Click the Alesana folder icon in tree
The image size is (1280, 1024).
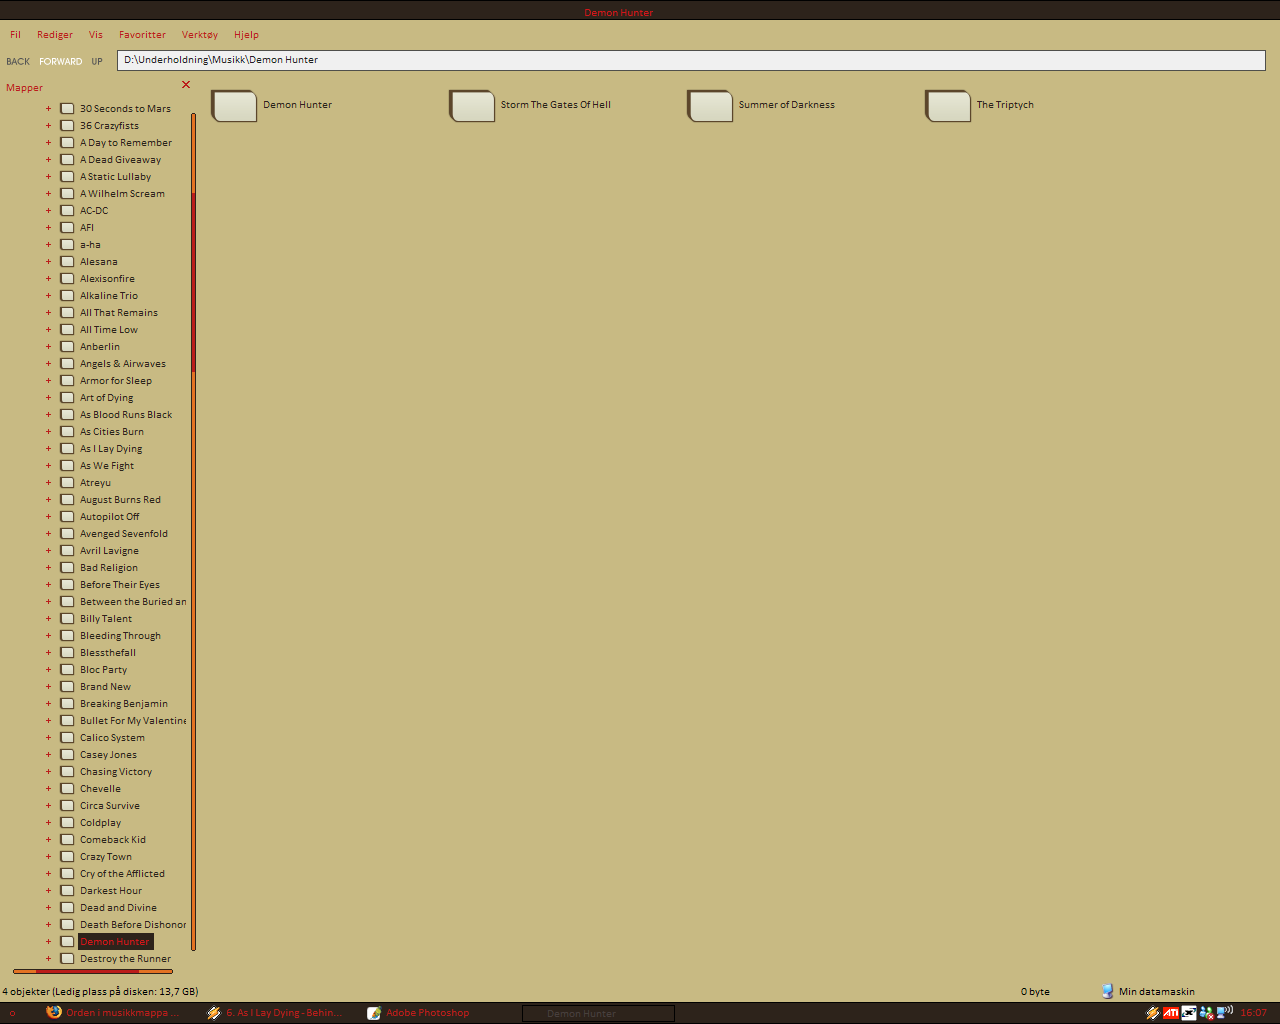point(67,261)
